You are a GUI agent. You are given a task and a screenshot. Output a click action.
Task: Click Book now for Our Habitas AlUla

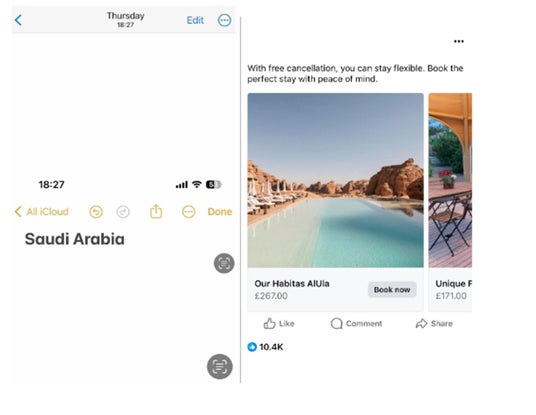point(392,290)
